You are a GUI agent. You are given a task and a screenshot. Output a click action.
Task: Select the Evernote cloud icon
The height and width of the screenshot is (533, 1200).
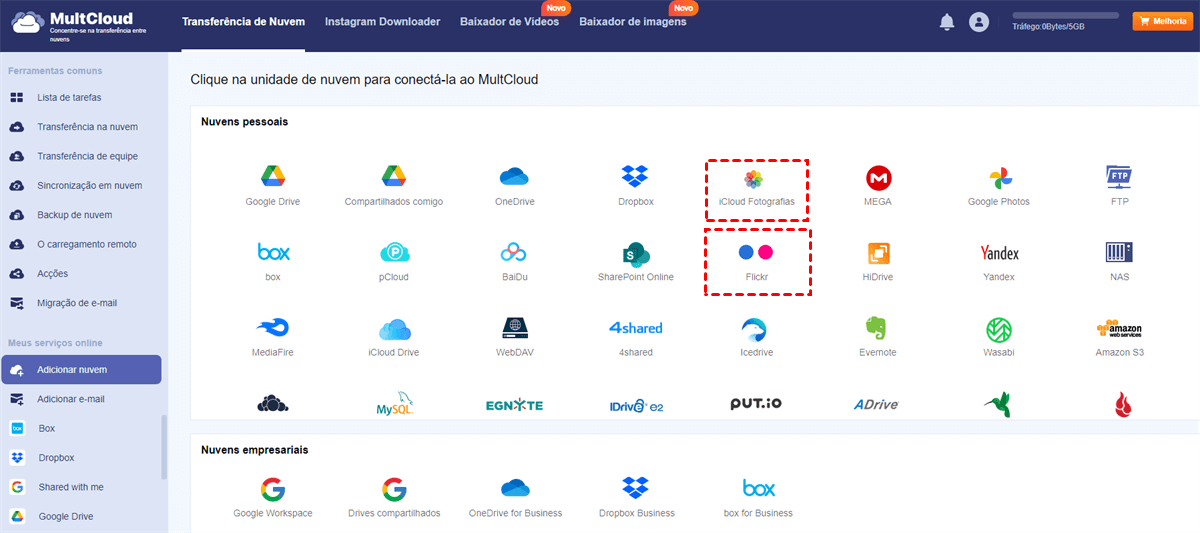(878, 329)
